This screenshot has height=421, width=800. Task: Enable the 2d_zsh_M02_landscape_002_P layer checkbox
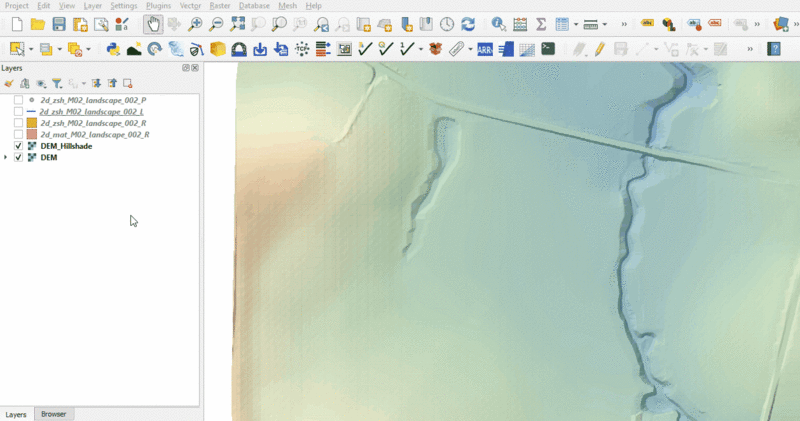[x=18, y=101]
